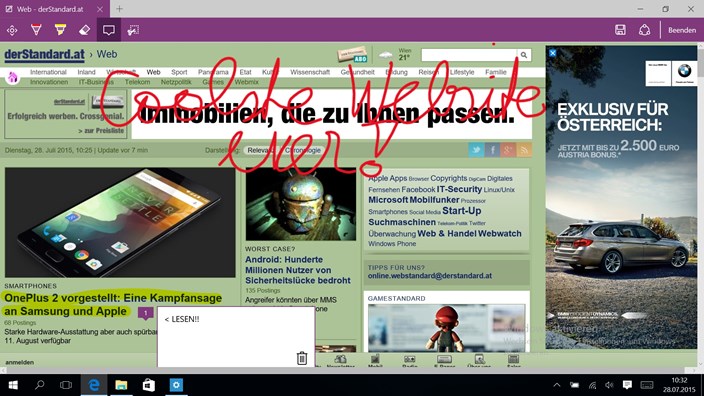Click the Pan move tool
Image resolution: width=704 pixels, height=396 pixels.
[x=12, y=30]
